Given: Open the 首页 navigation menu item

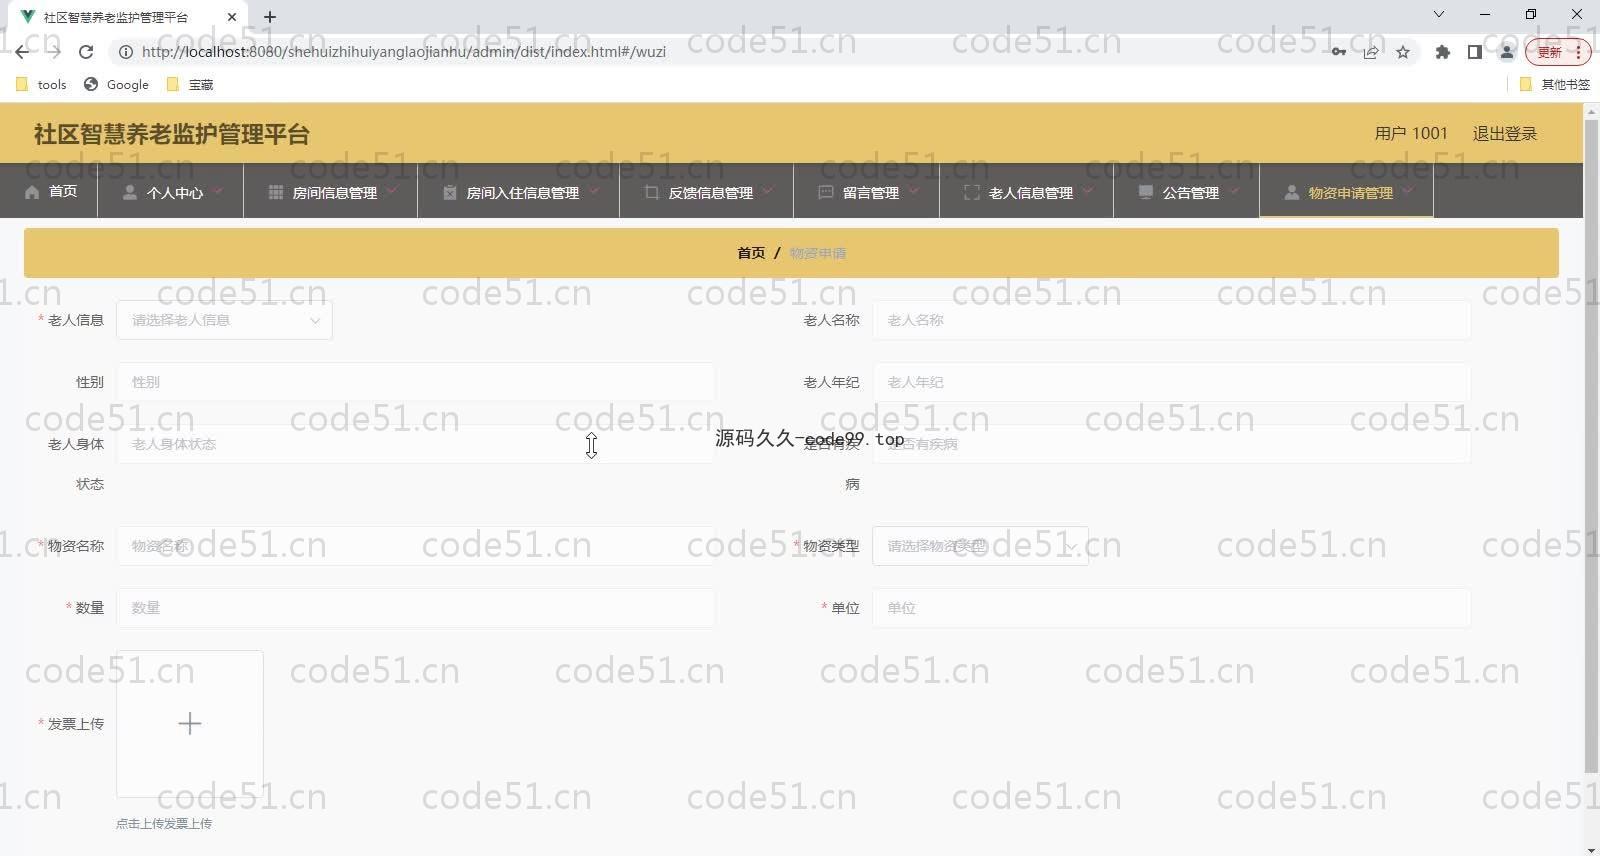Looking at the screenshot, I should (50, 191).
